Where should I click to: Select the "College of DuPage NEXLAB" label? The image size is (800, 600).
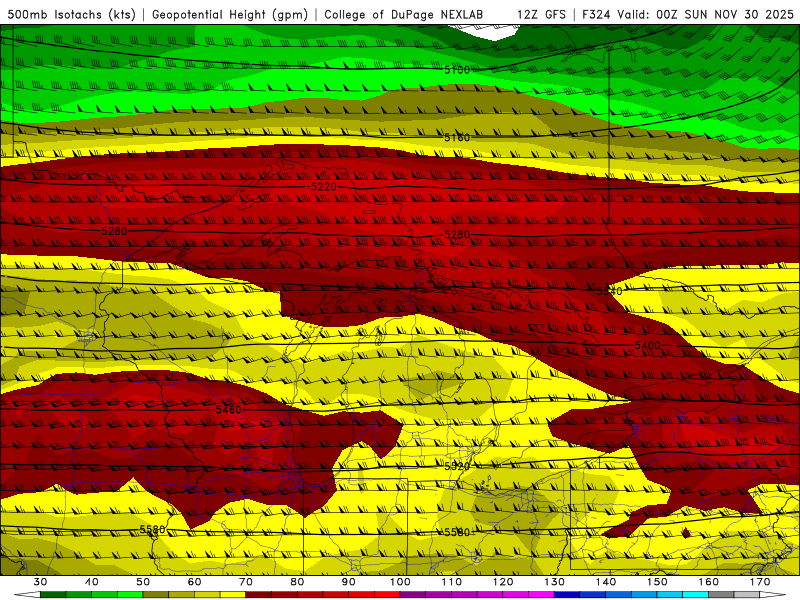[x=404, y=15]
